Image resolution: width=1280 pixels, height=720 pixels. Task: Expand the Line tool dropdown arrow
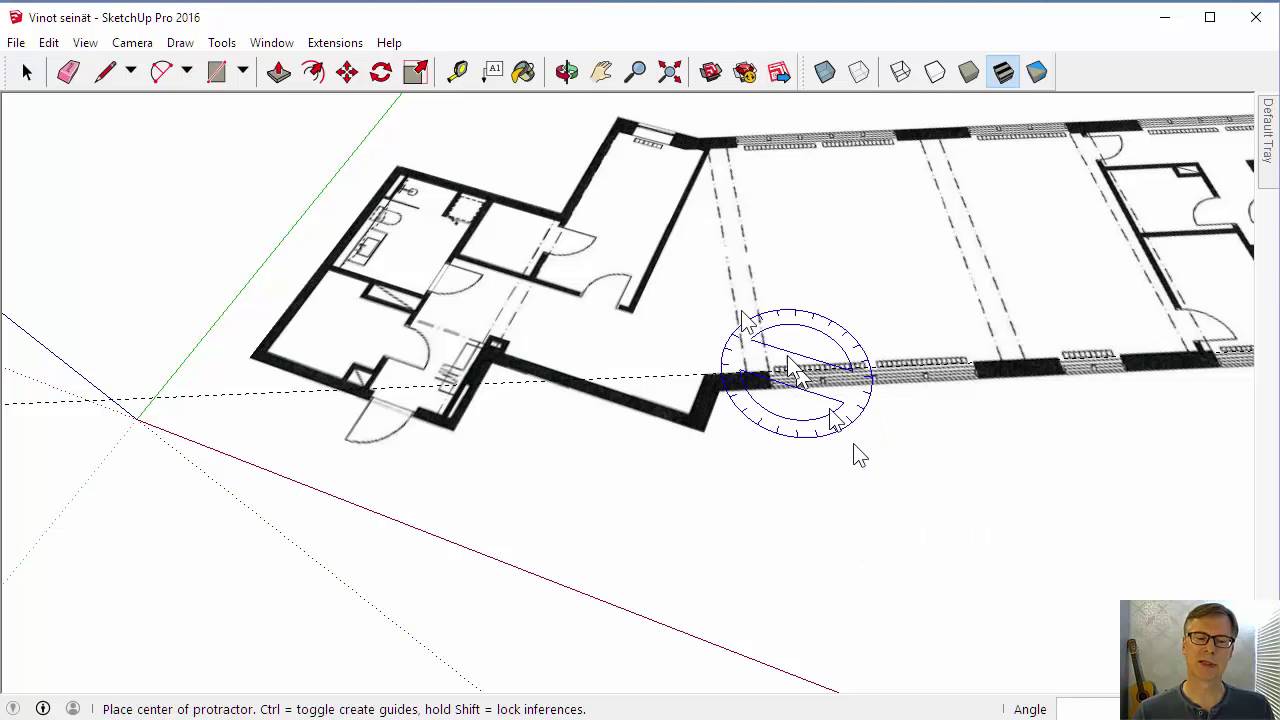[130, 72]
